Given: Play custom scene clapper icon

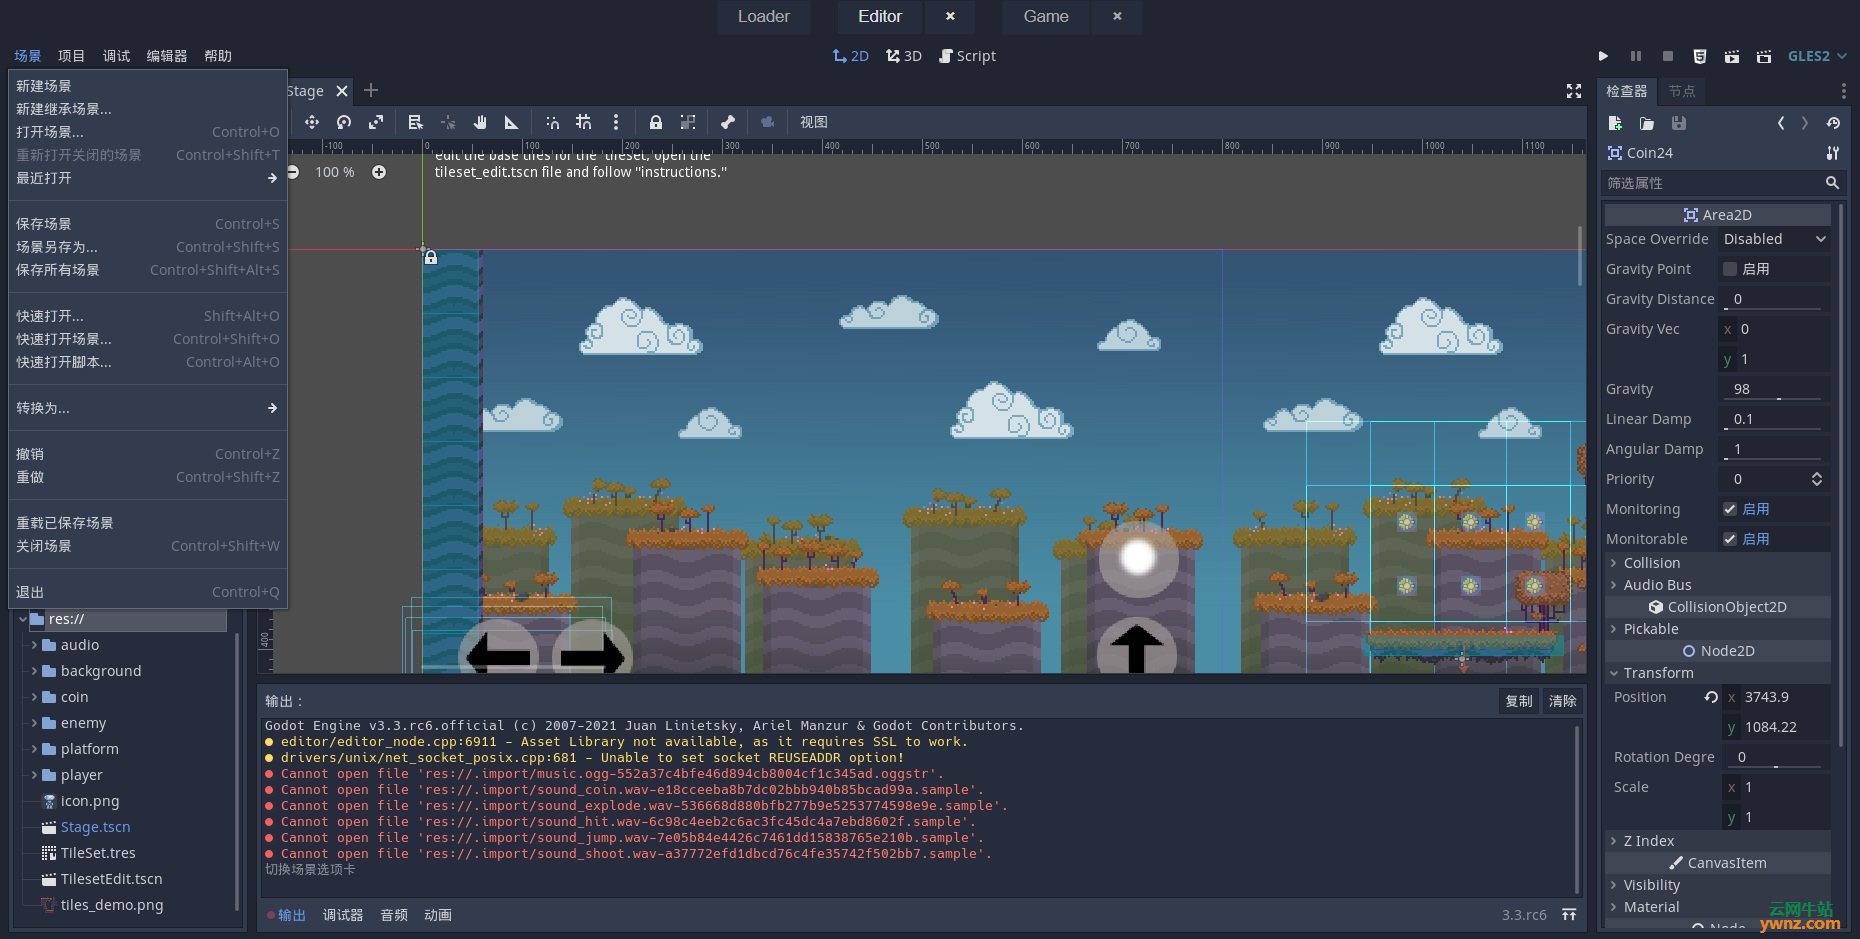Looking at the screenshot, I should click(1764, 56).
